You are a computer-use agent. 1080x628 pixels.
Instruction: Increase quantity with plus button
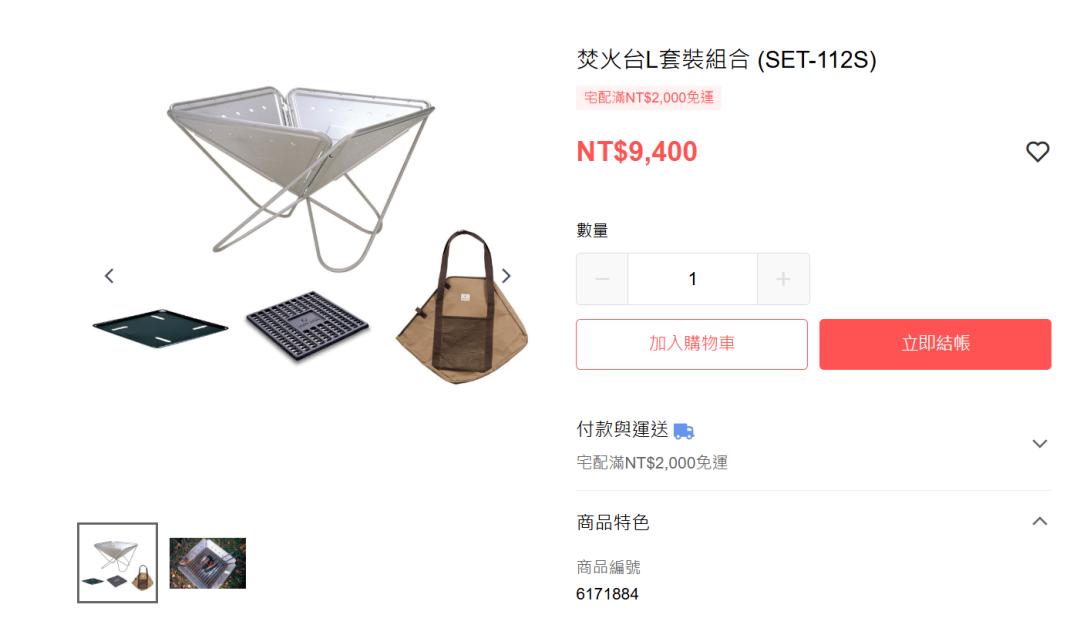point(783,279)
